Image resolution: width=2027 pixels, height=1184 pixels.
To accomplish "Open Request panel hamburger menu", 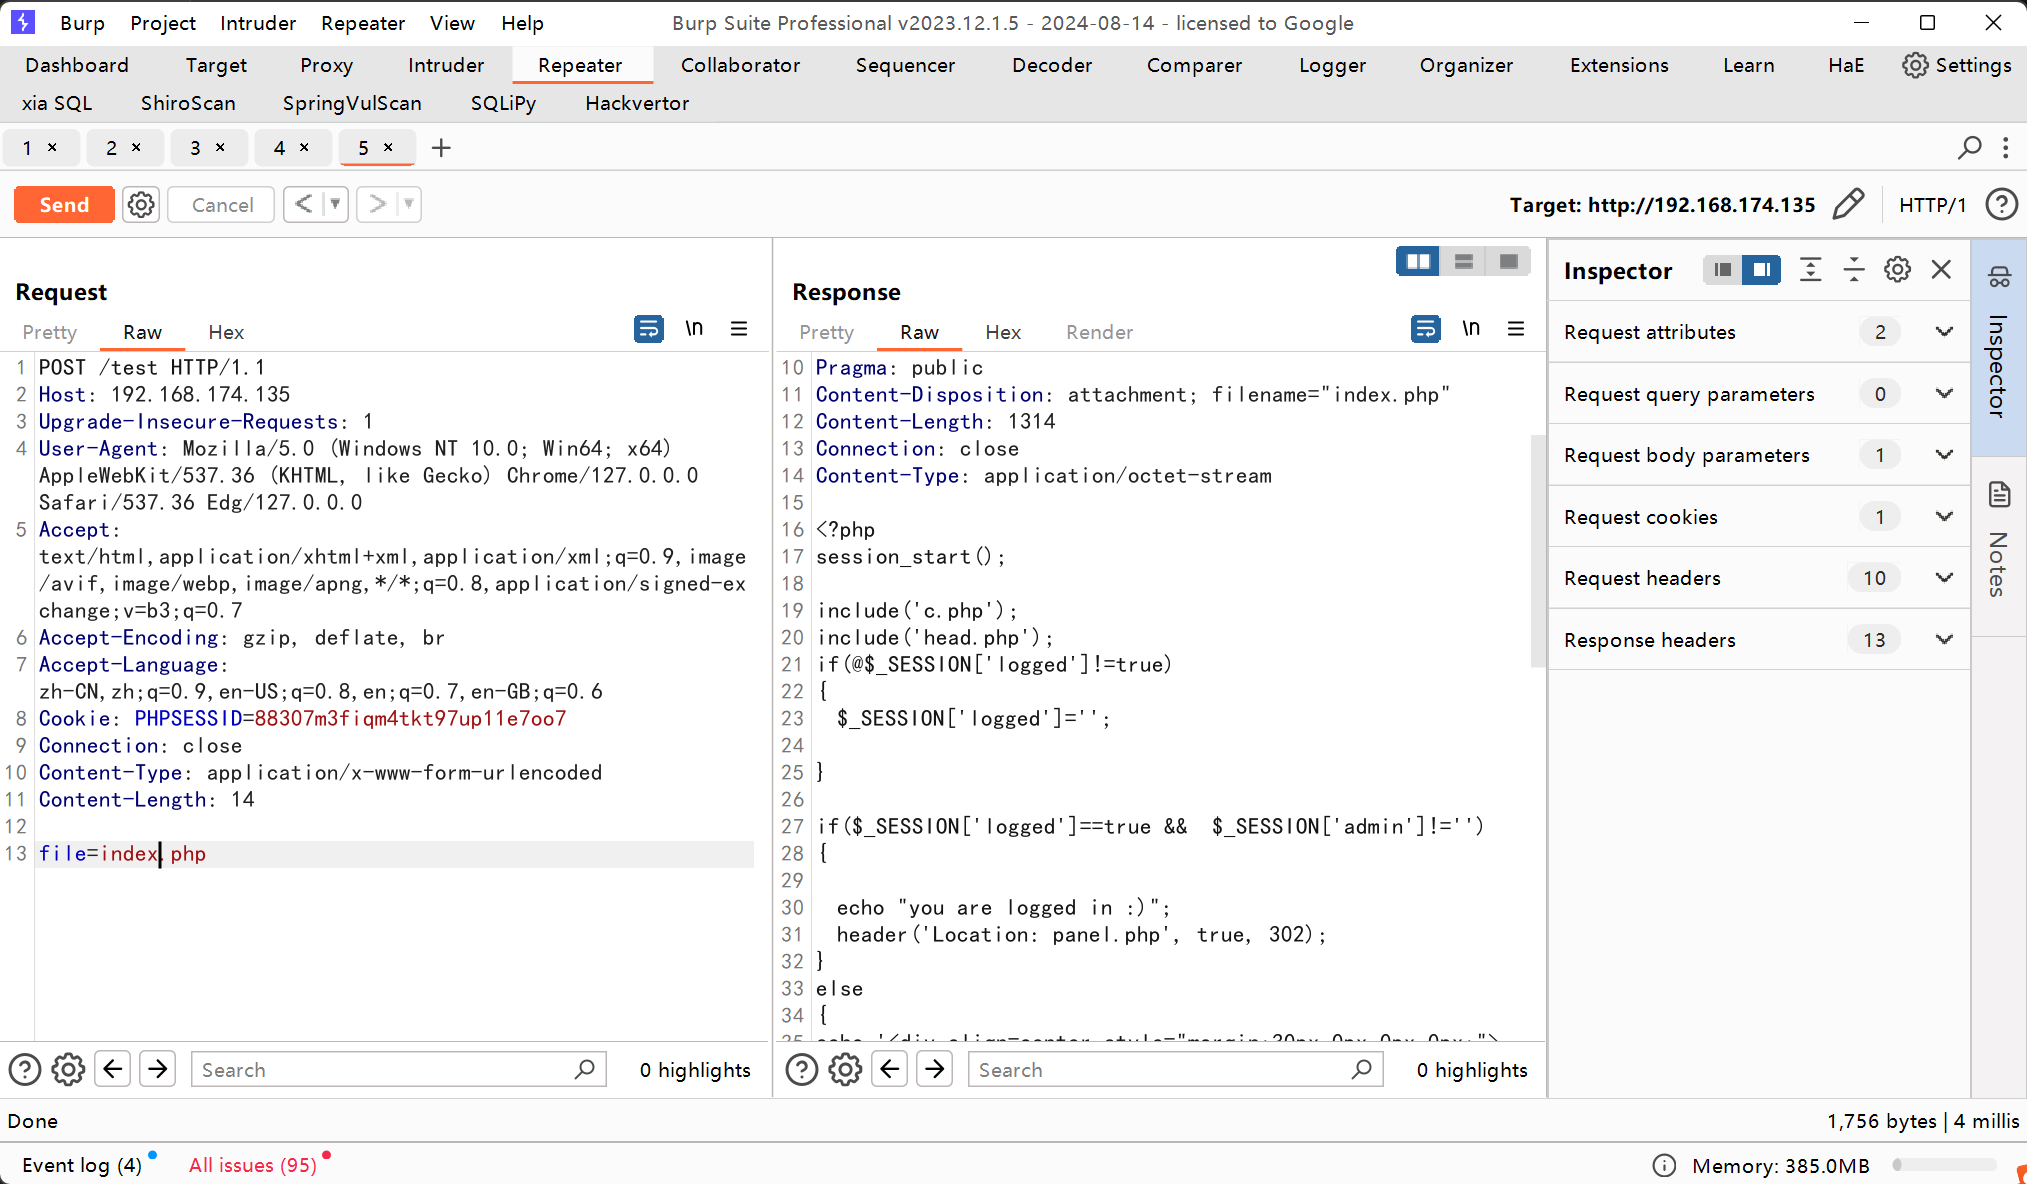I will point(739,328).
